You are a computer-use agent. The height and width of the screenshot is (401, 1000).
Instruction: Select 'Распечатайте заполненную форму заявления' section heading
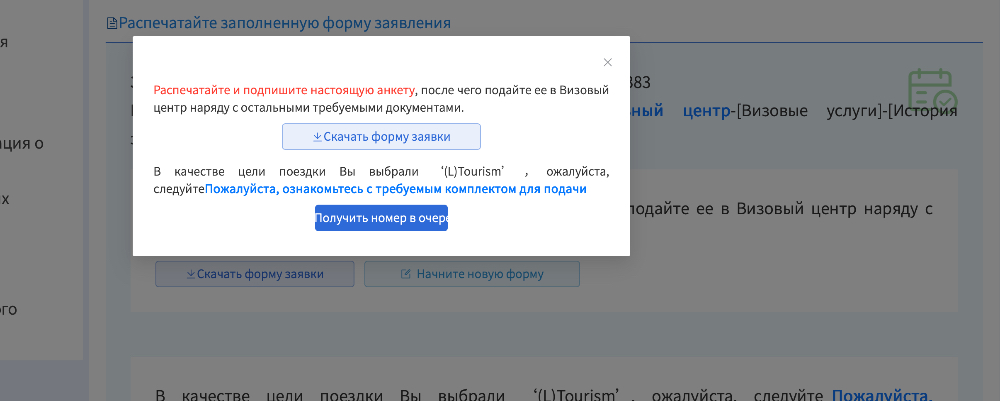point(284,23)
